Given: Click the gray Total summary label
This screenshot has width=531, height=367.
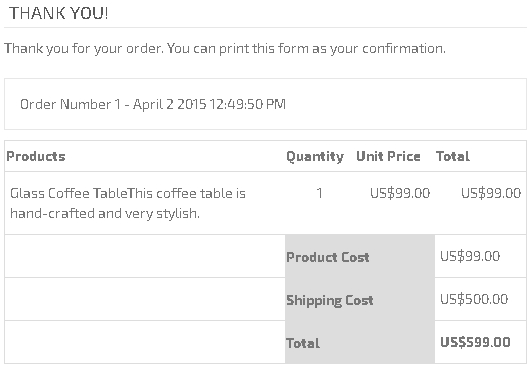Looking at the screenshot, I should tap(303, 343).
